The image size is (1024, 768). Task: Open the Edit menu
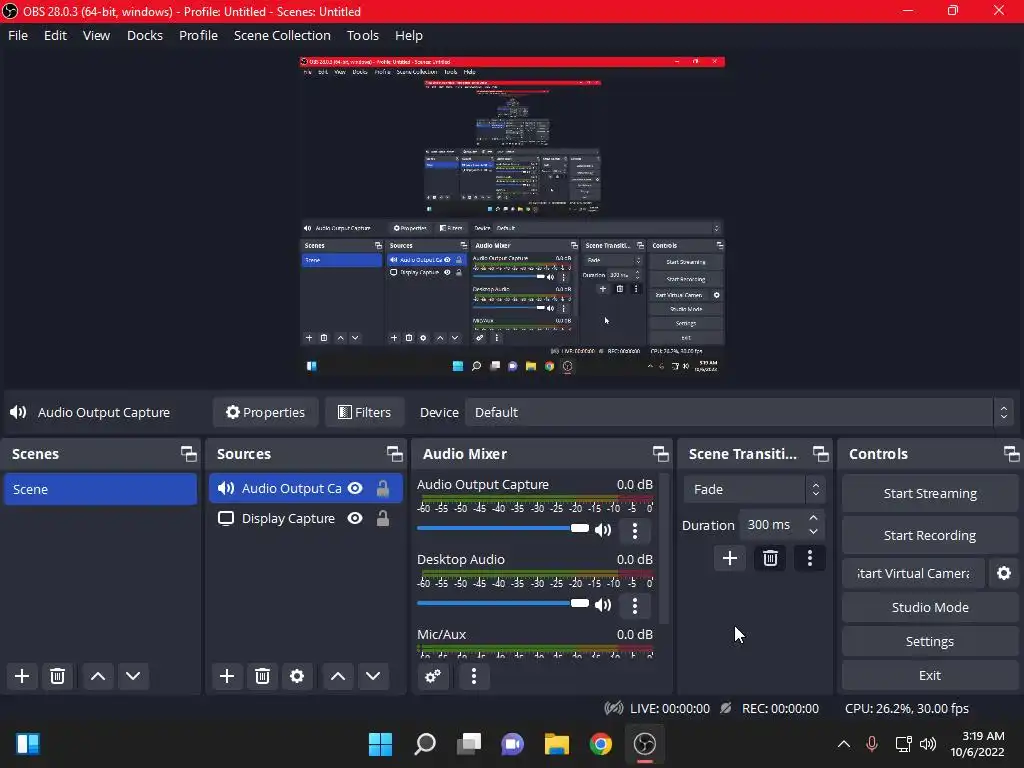(x=56, y=35)
